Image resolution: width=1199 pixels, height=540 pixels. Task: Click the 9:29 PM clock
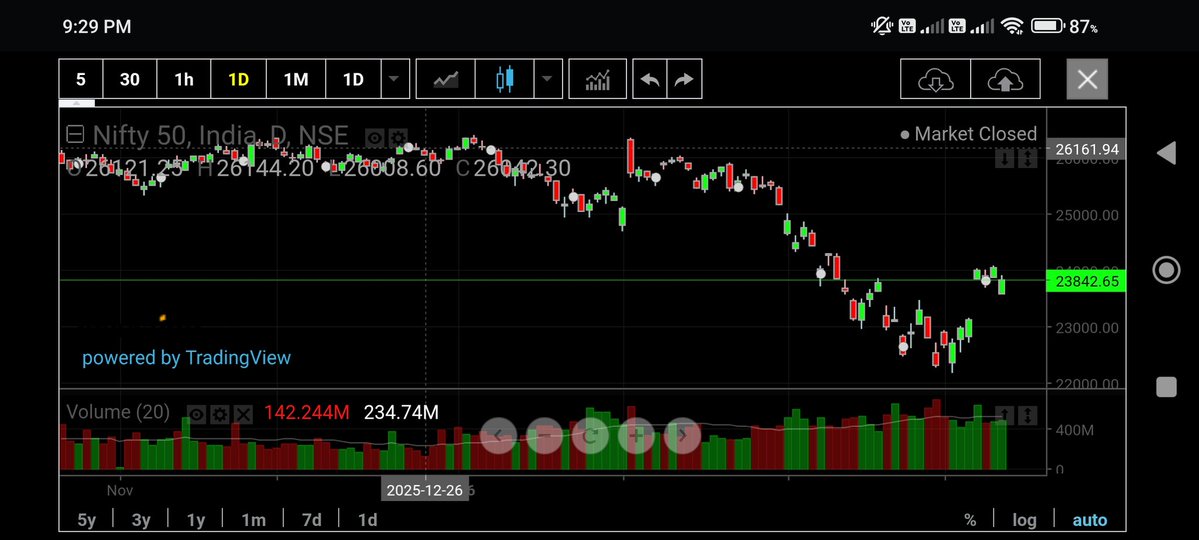tap(97, 27)
